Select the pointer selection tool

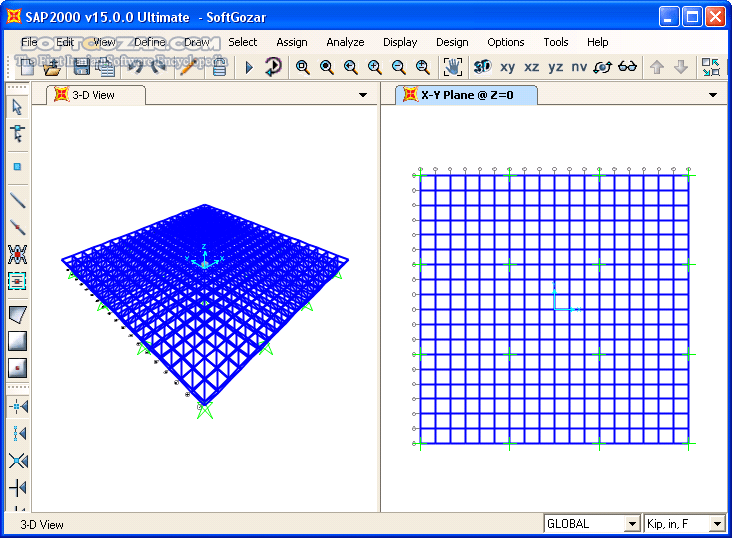click(x=17, y=107)
